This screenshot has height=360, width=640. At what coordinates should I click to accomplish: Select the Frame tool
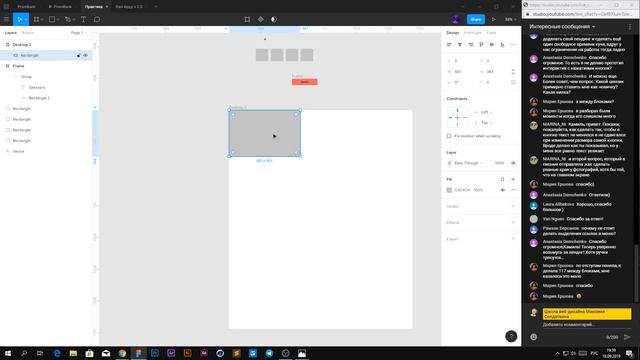point(36,19)
